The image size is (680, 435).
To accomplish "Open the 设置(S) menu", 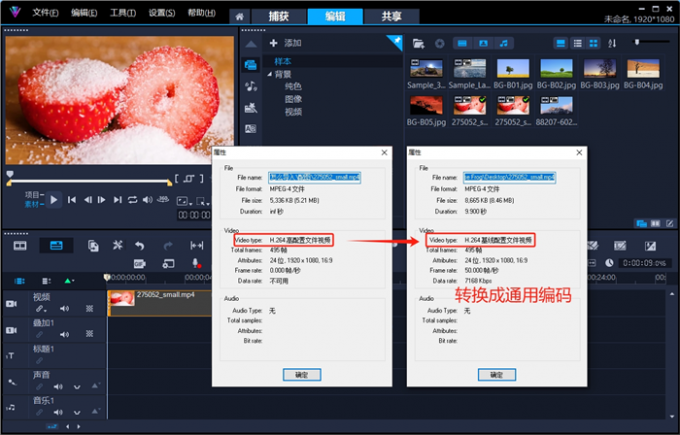I will pyautogui.click(x=162, y=13).
